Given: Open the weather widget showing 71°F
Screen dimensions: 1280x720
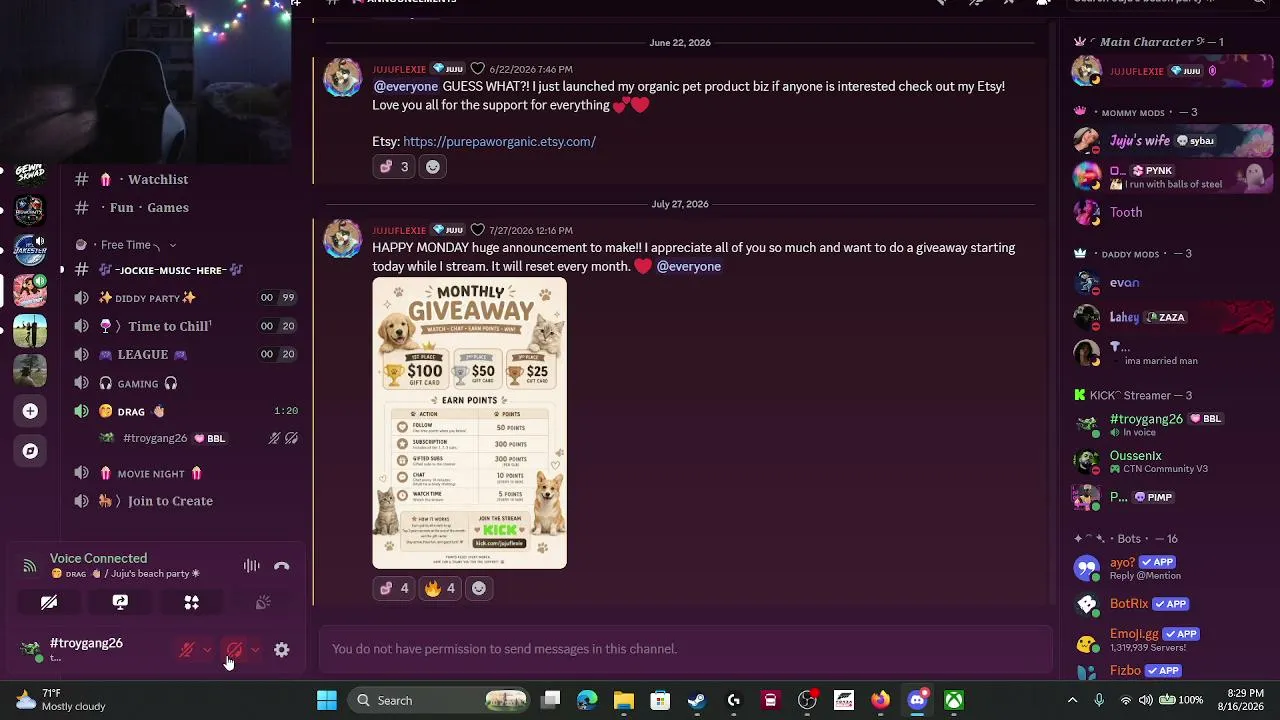Looking at the screenshot, I should pyautogui.click(x=62, y=700).
